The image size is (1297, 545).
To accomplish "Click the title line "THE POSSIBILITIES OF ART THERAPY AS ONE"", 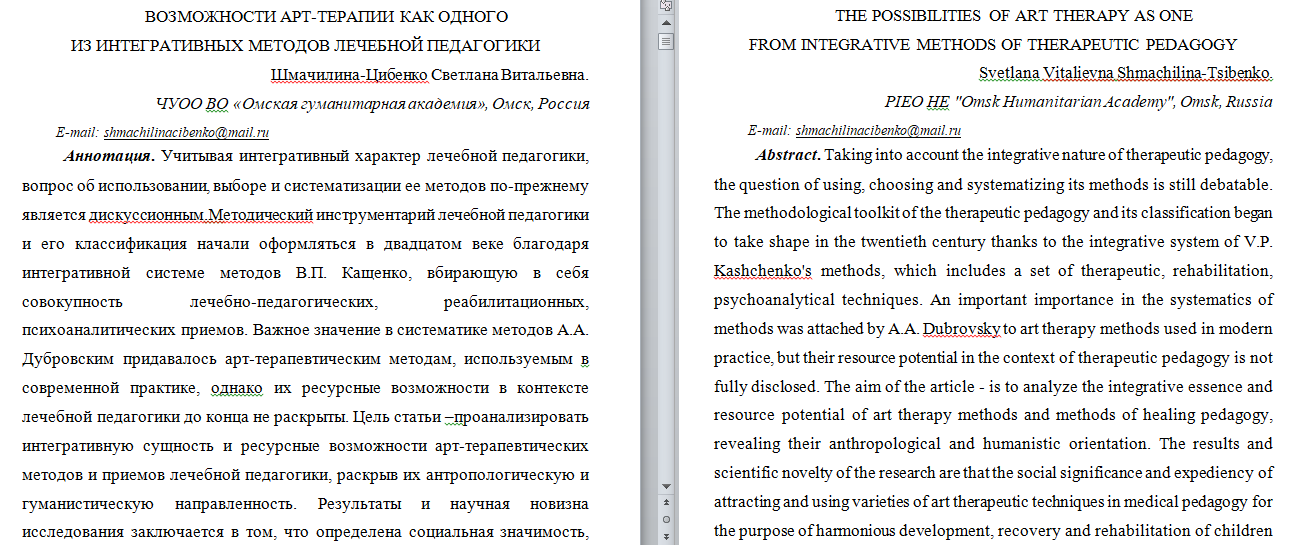I will 1014,16.
